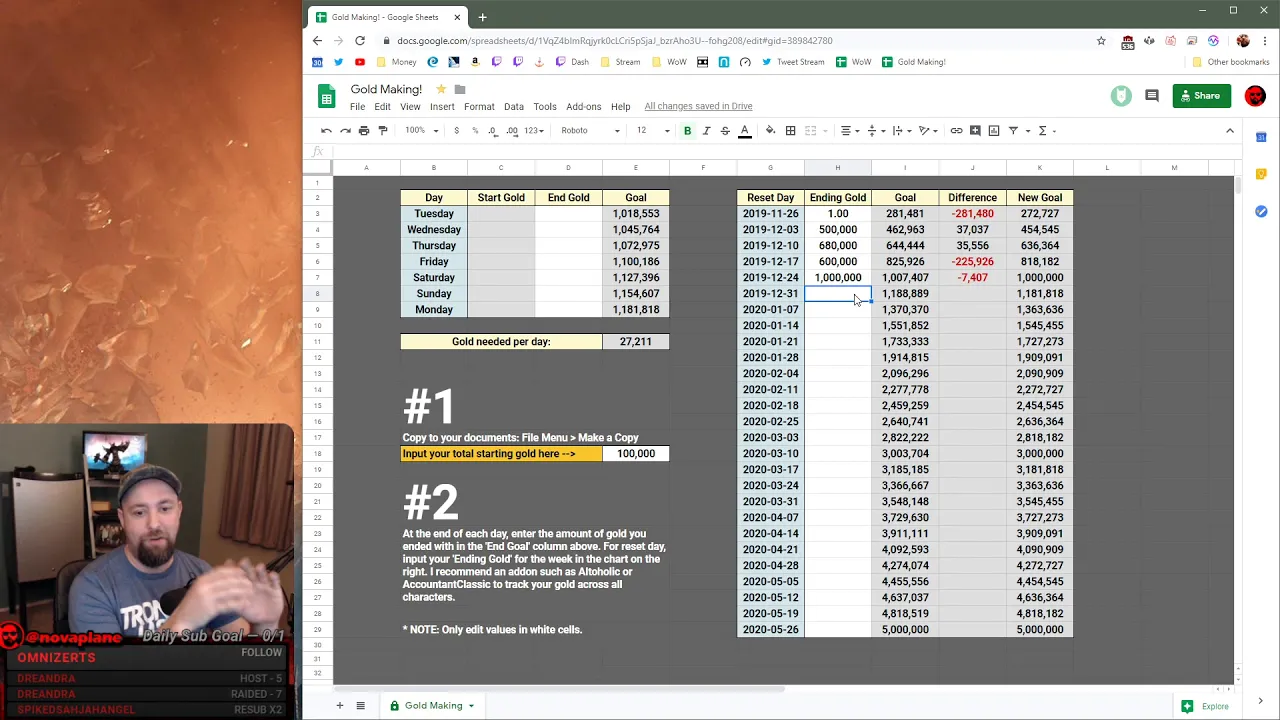Screen dimensions: 1280x720
Task: Open the all sheets list
Action: 361,705
